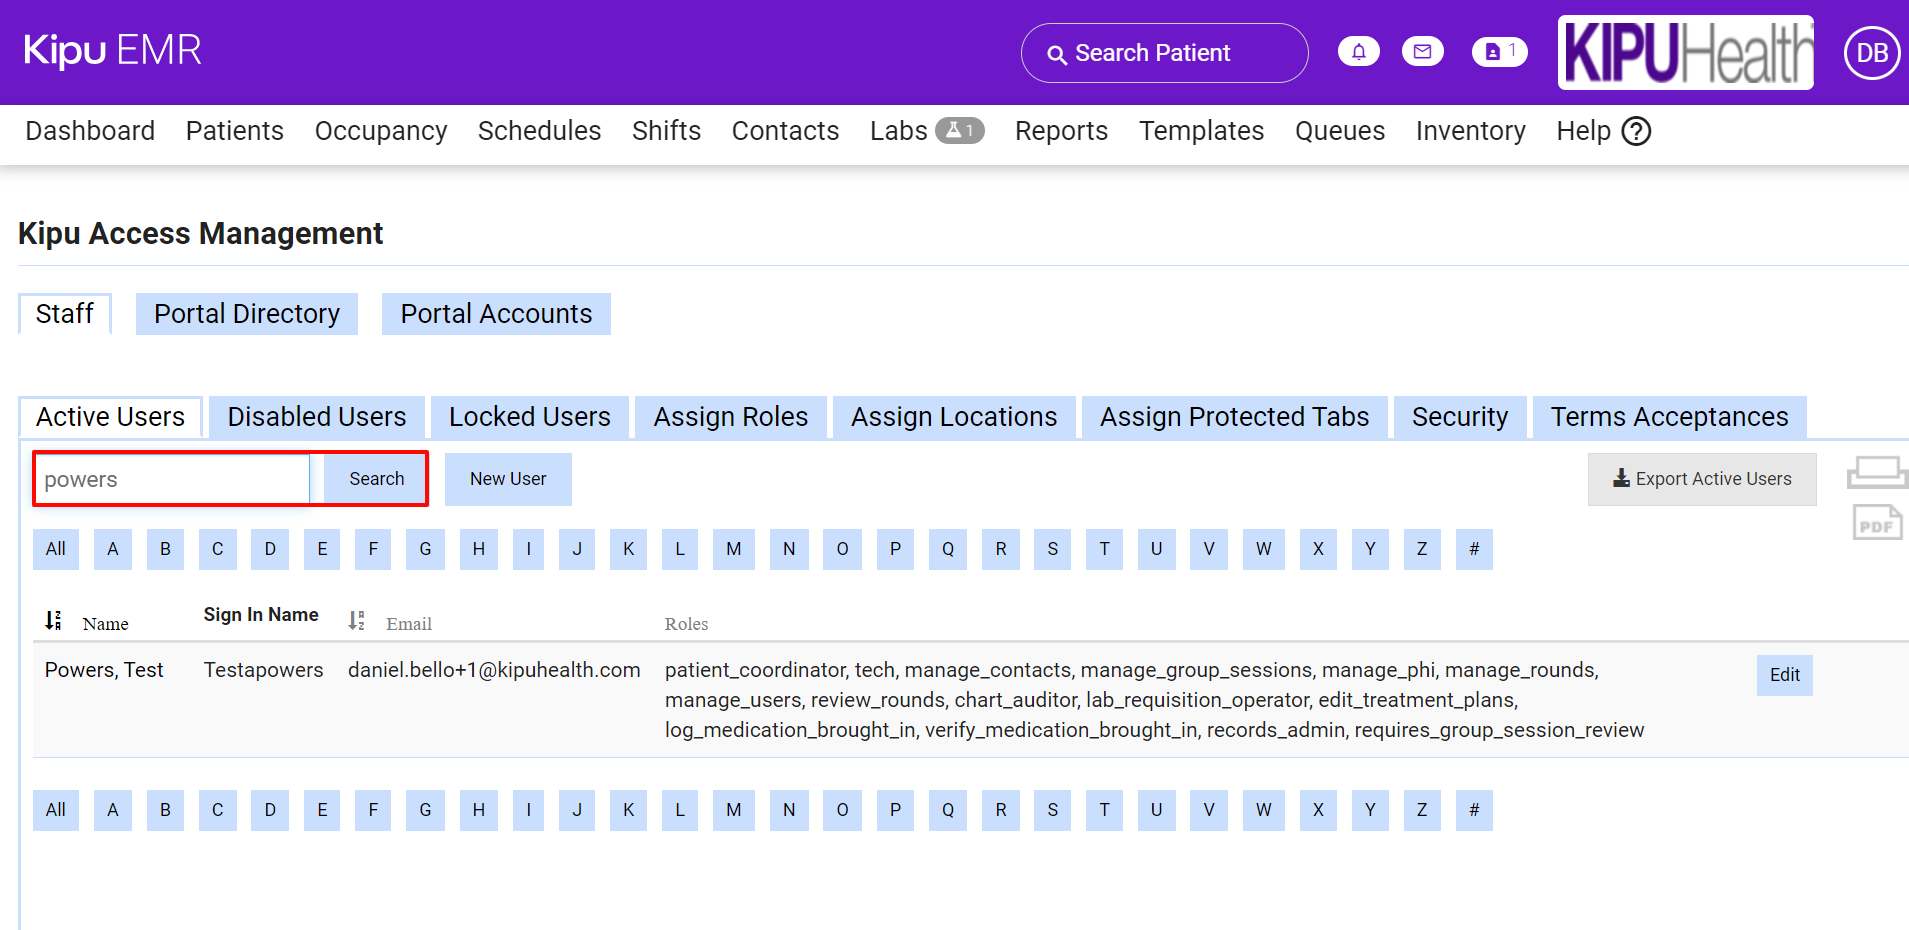Switch to the Portal Directory tab
Screen dimensions: 1909x930
pyautogui.click(x=247, y=314)
